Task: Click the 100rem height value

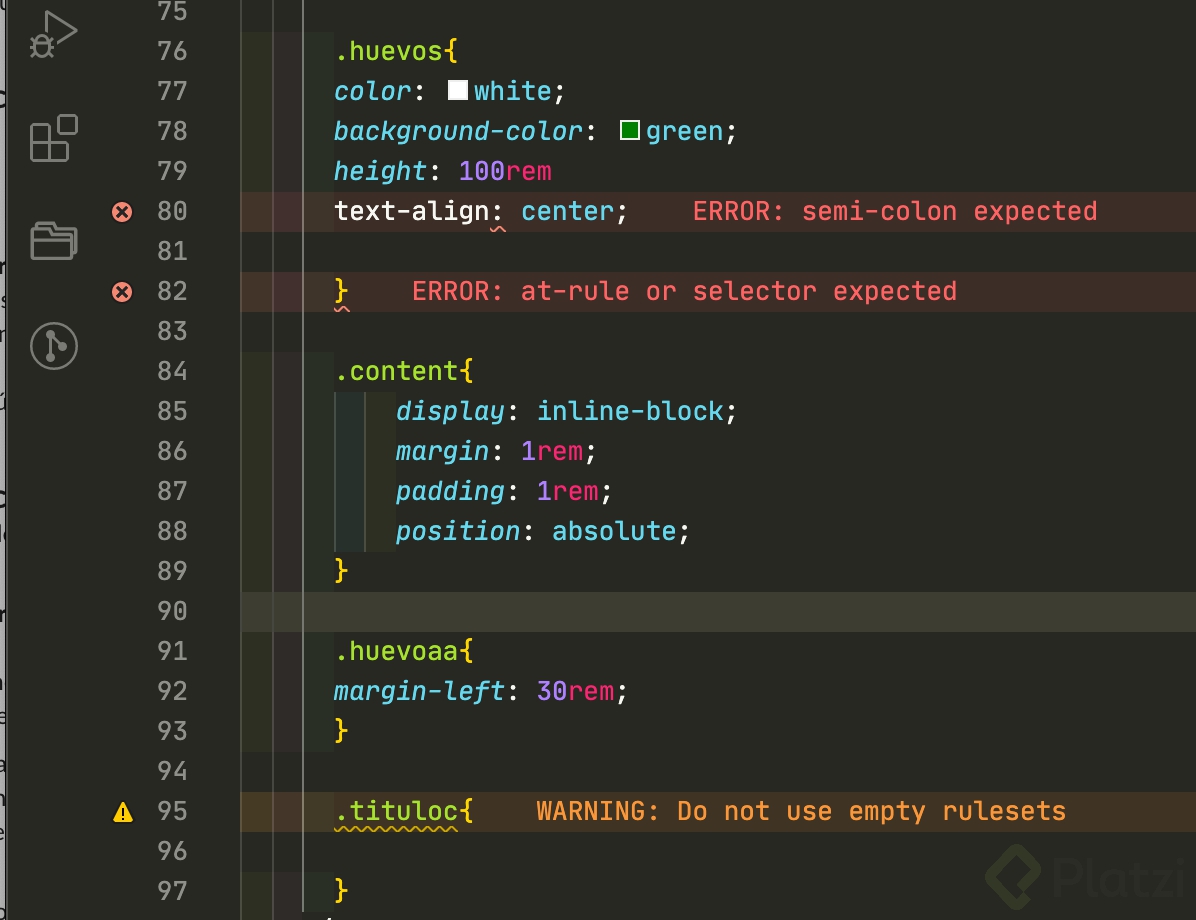Action: 505,171
